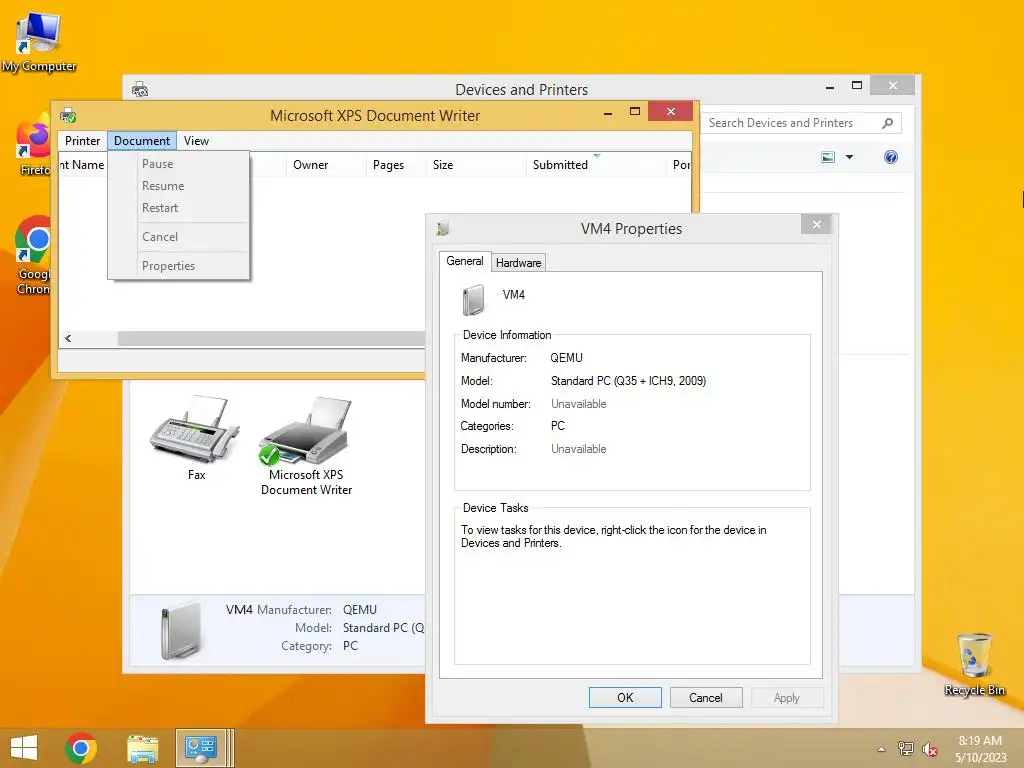Click the print queue window title icon

68,116
